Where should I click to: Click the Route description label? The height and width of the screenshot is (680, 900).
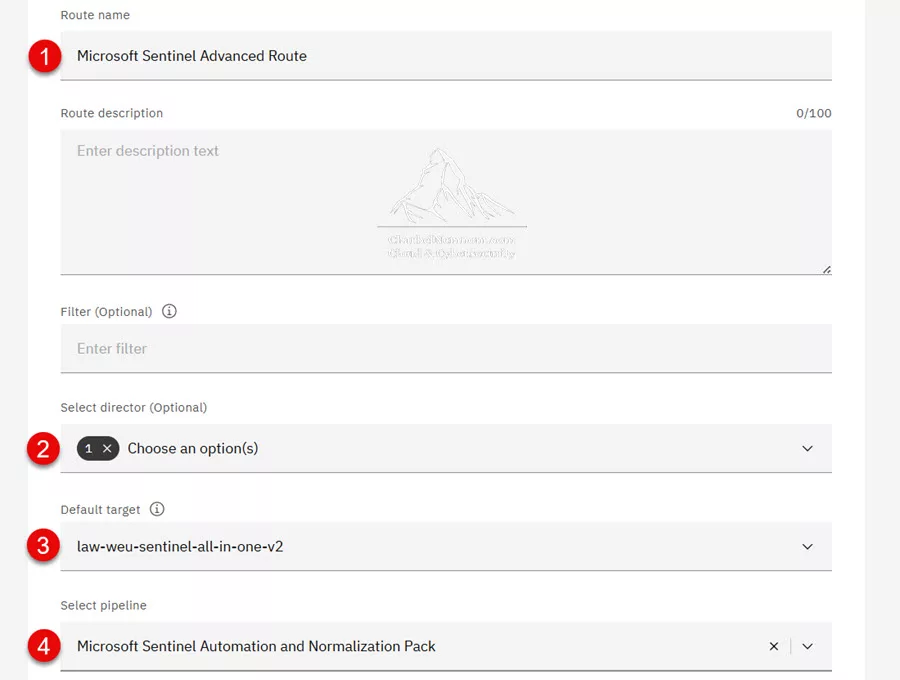click(x=112, y=113)
